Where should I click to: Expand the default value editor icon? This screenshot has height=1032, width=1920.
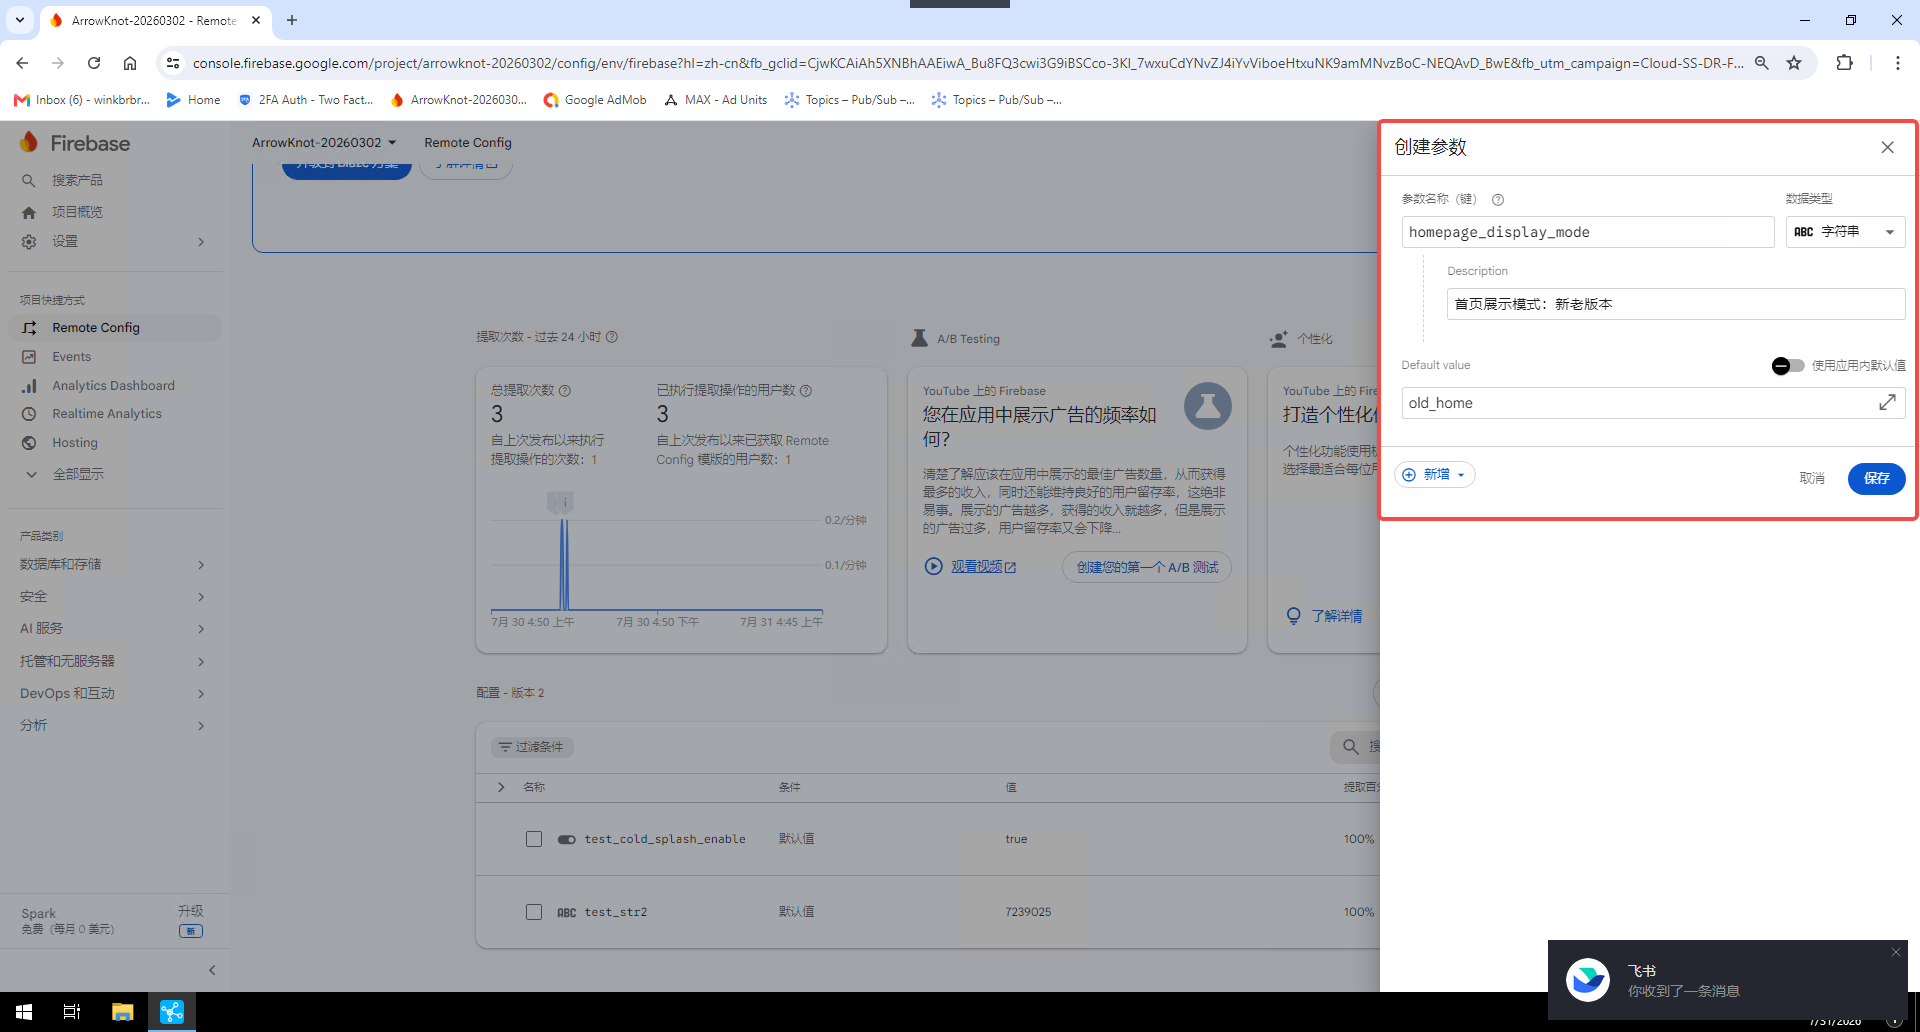click(x=1887, y=403)
